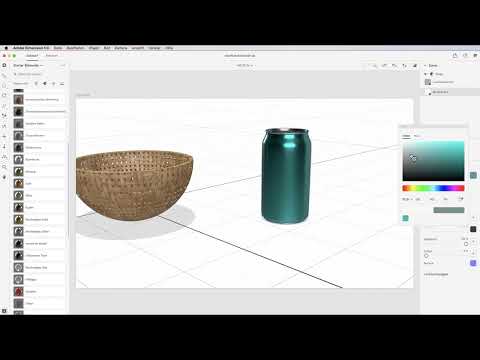Click the teal base color swatch in properties
Image resolution: width=480 pixels, height=360 pixels.
[473, 175]
